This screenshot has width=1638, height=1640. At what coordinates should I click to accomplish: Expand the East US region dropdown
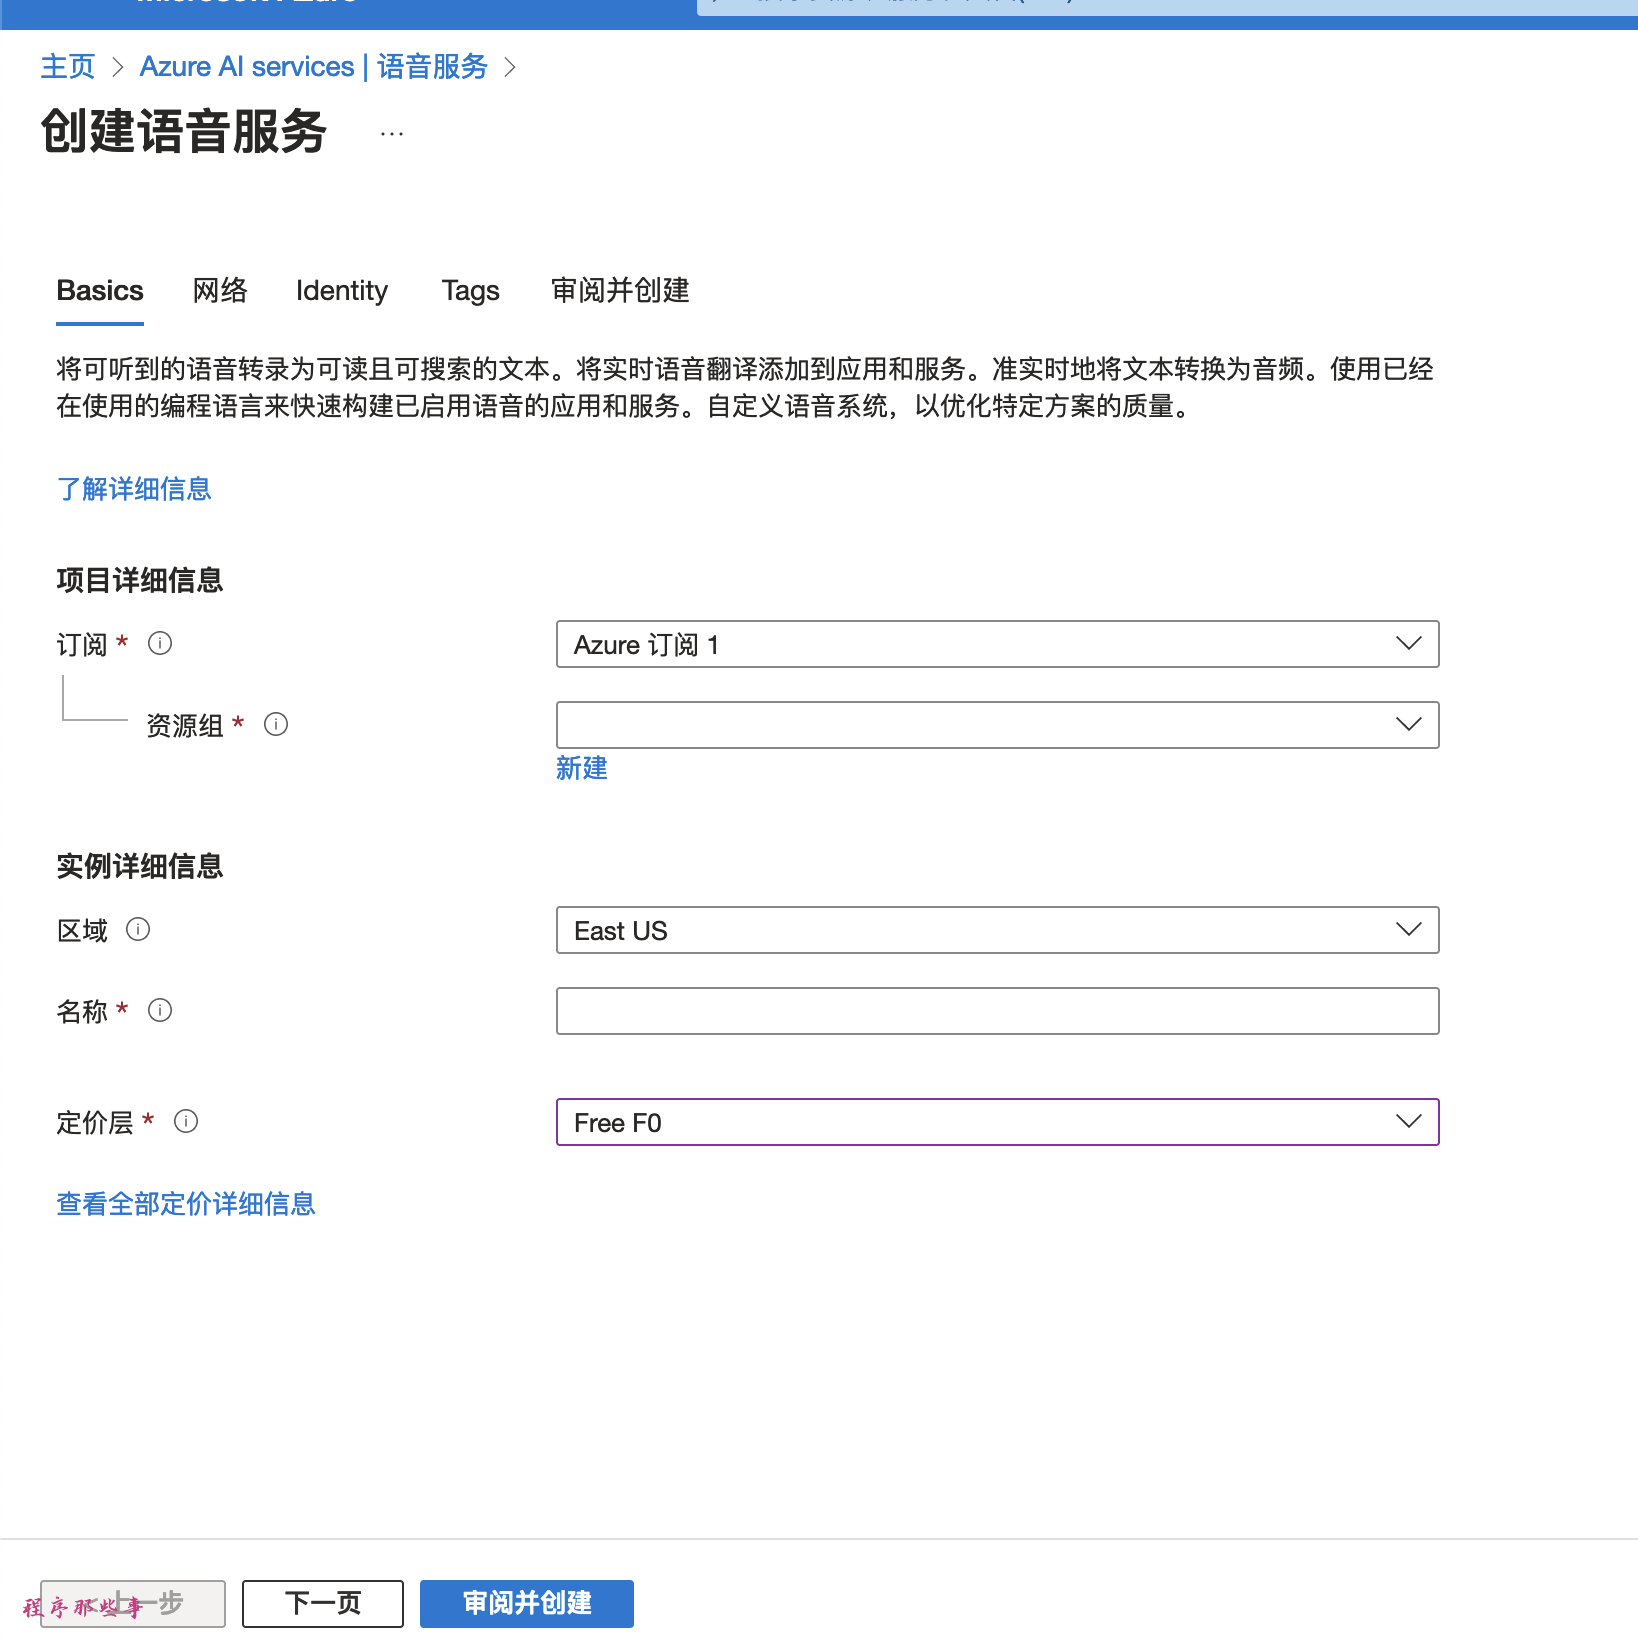coord(997,930)
